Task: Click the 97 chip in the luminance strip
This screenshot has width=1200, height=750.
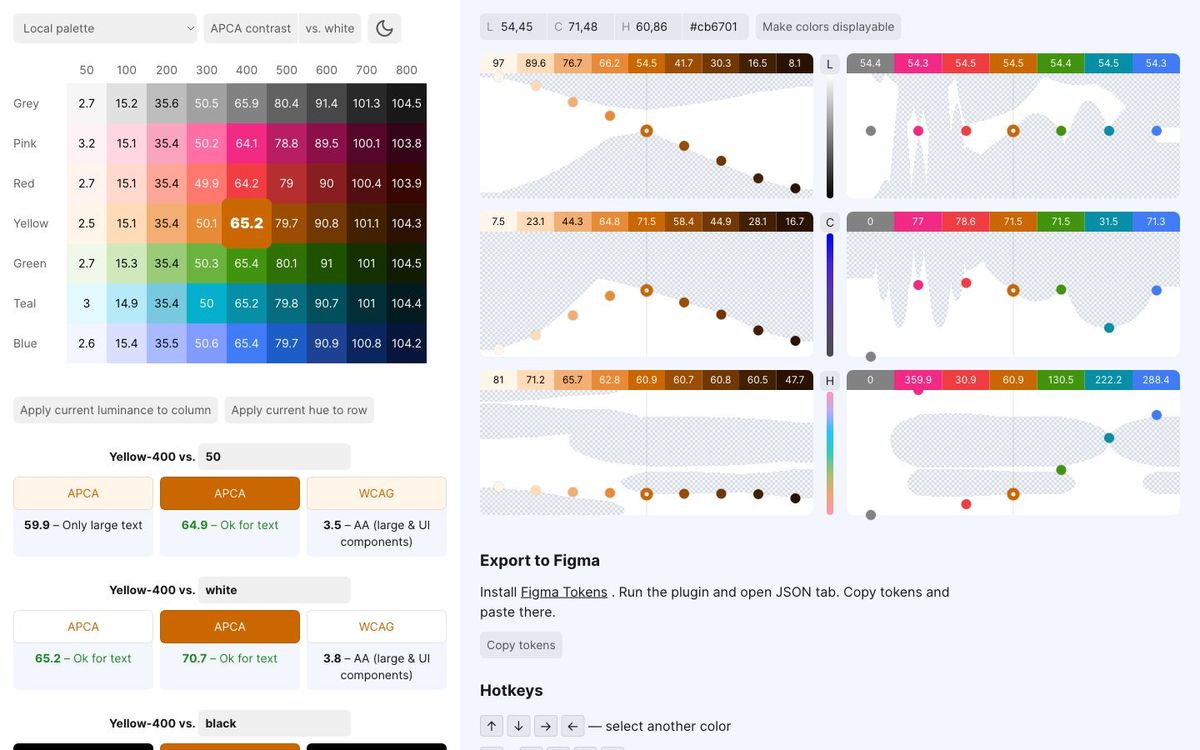Action: (498, 63)
